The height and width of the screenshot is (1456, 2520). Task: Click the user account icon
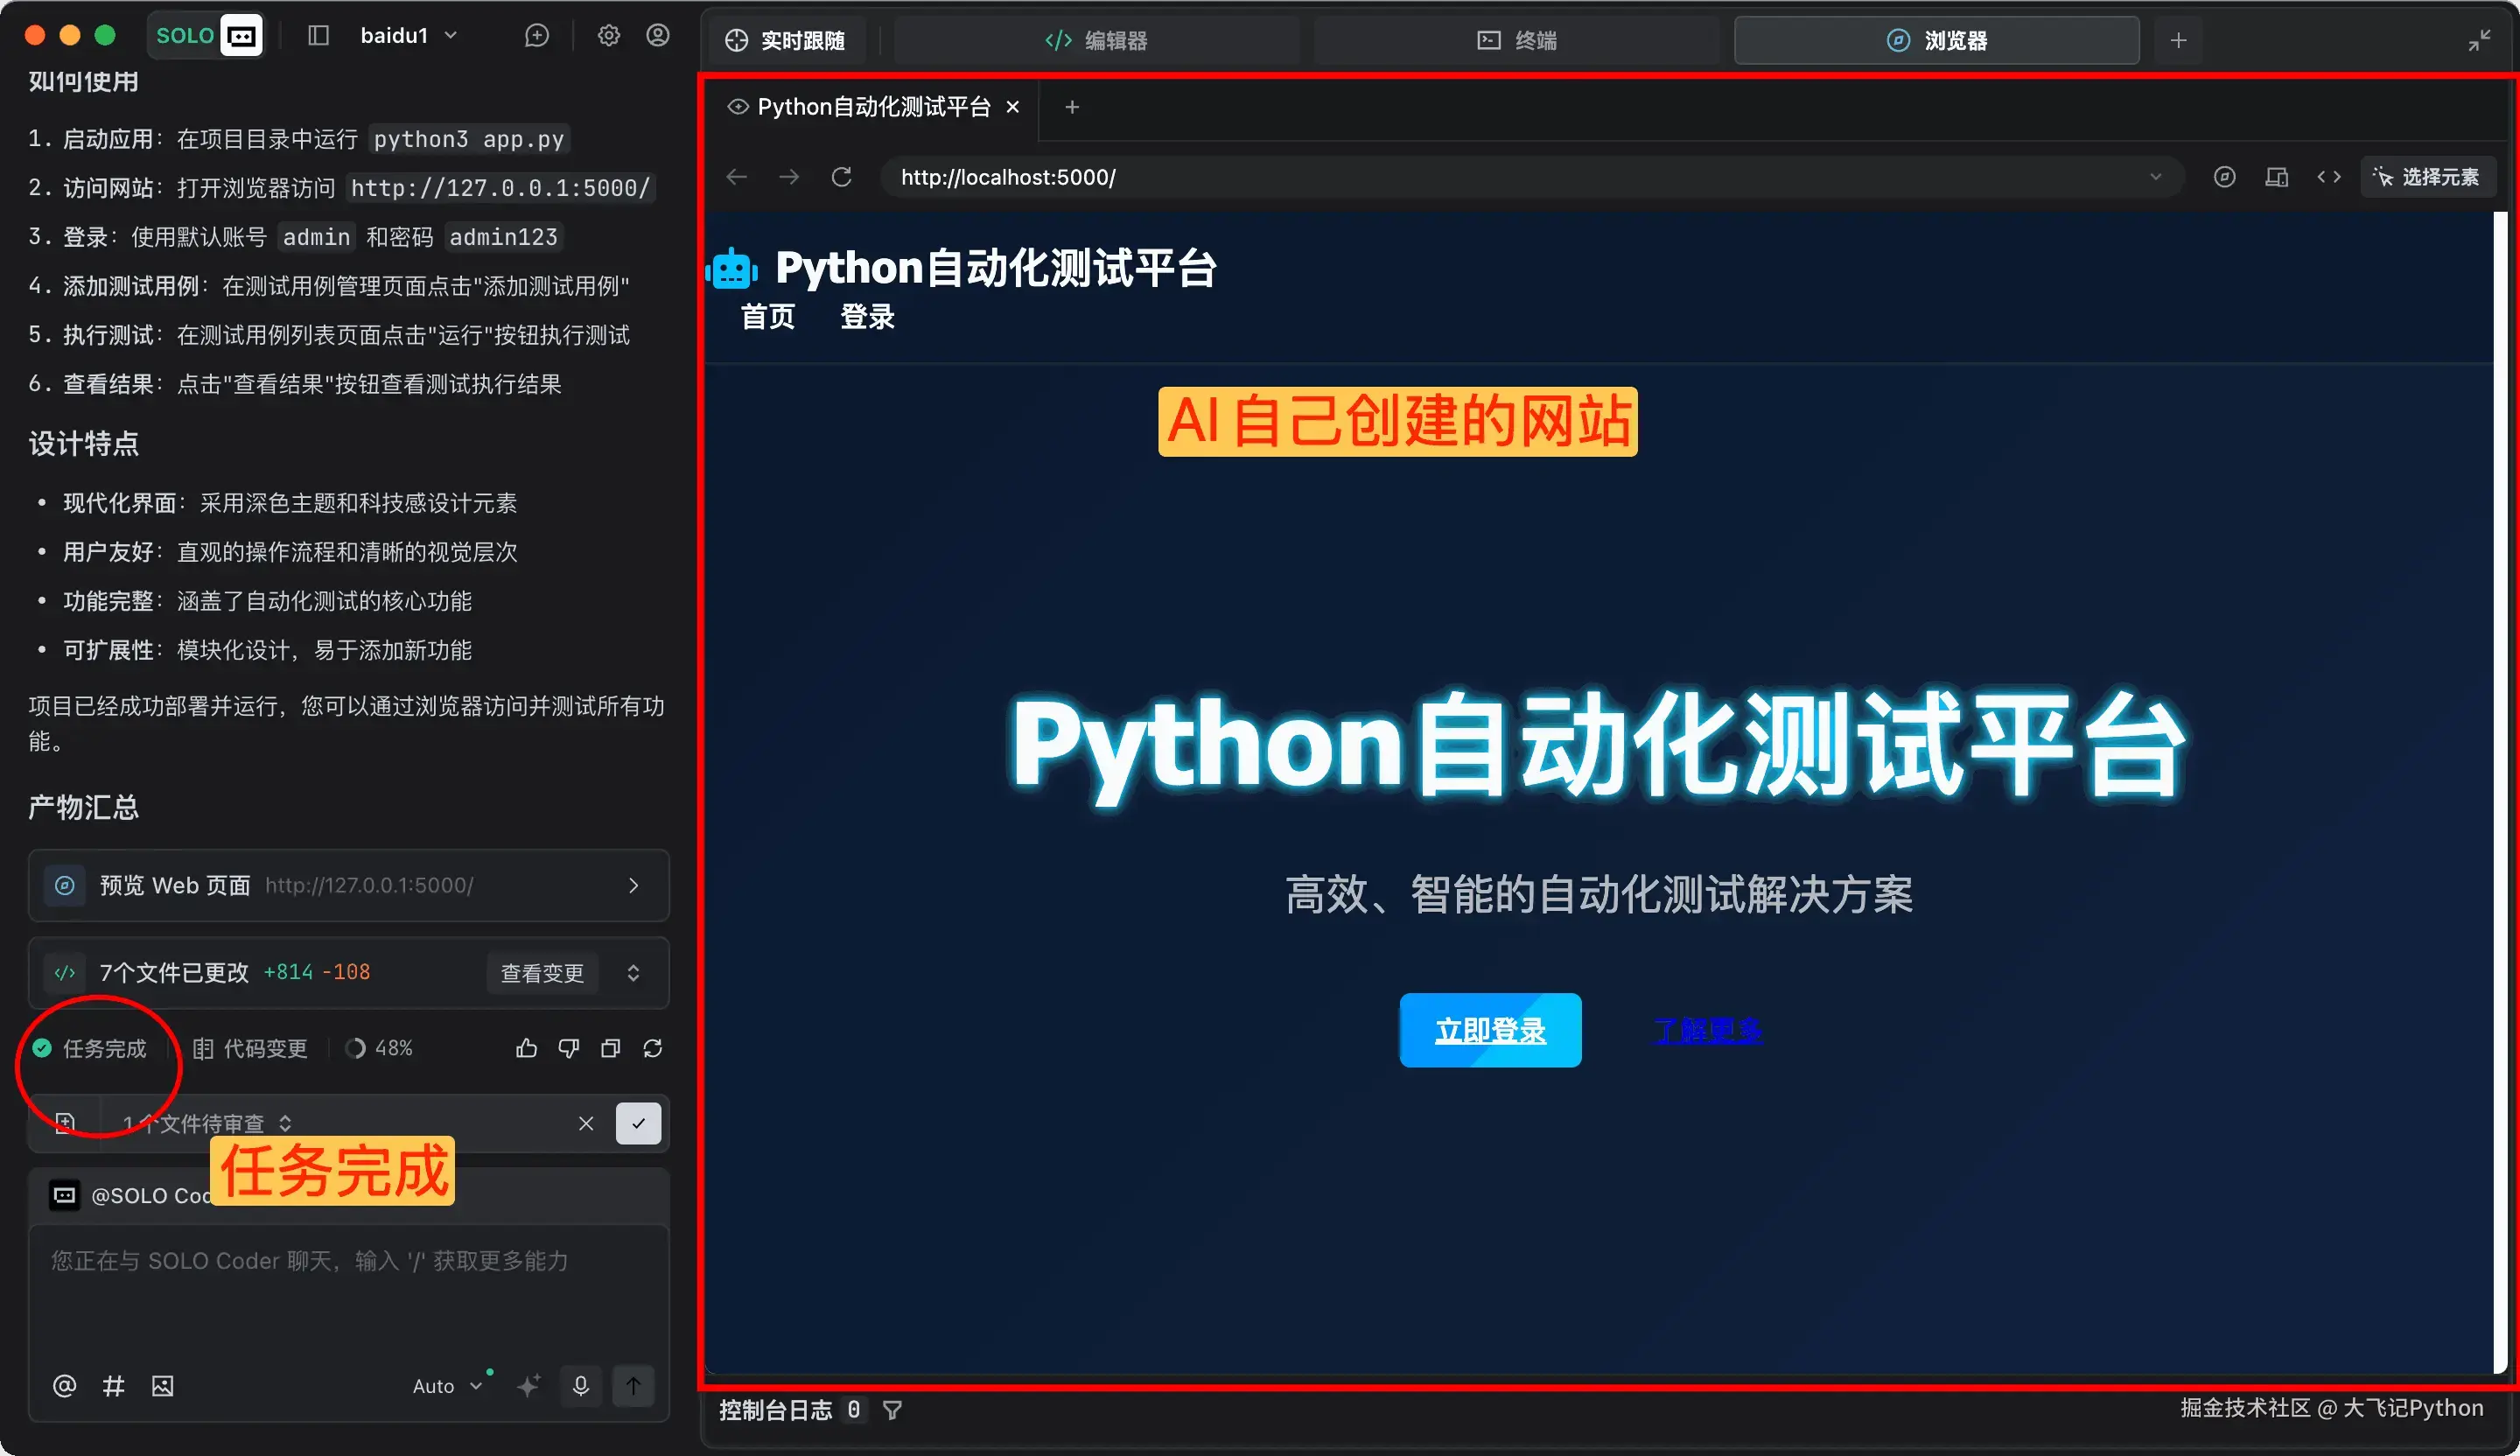pos(657,36)
